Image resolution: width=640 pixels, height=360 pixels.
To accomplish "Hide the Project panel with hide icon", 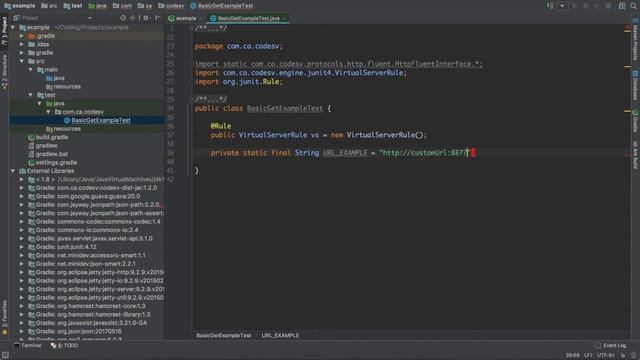I will (158, 18).
